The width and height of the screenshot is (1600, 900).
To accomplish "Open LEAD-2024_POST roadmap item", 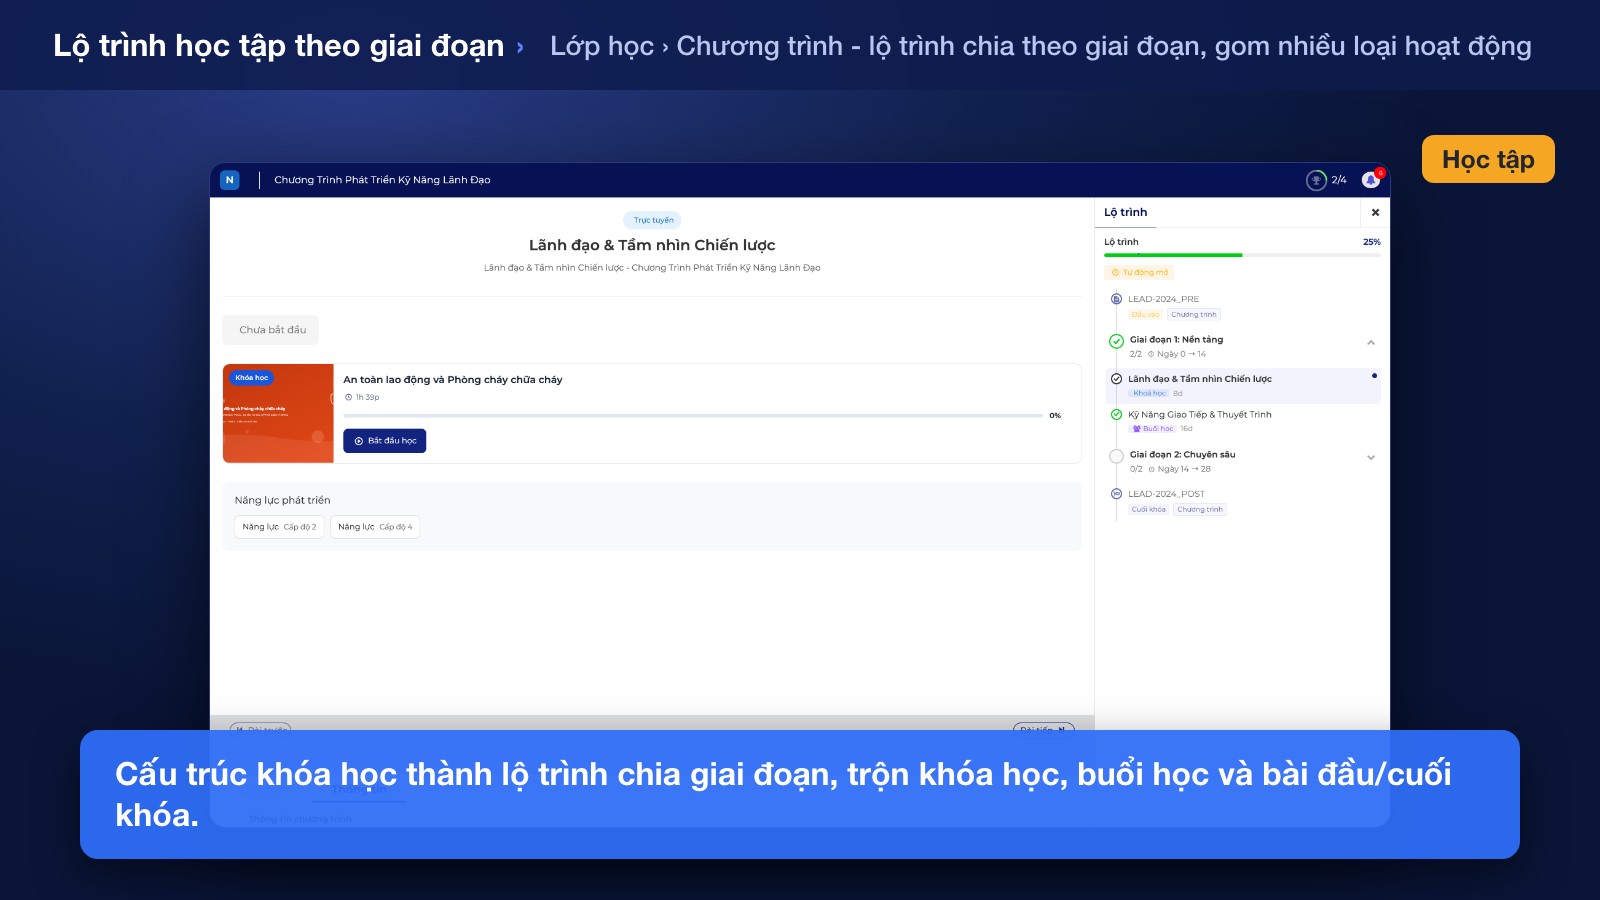I will coord(1166,494).
